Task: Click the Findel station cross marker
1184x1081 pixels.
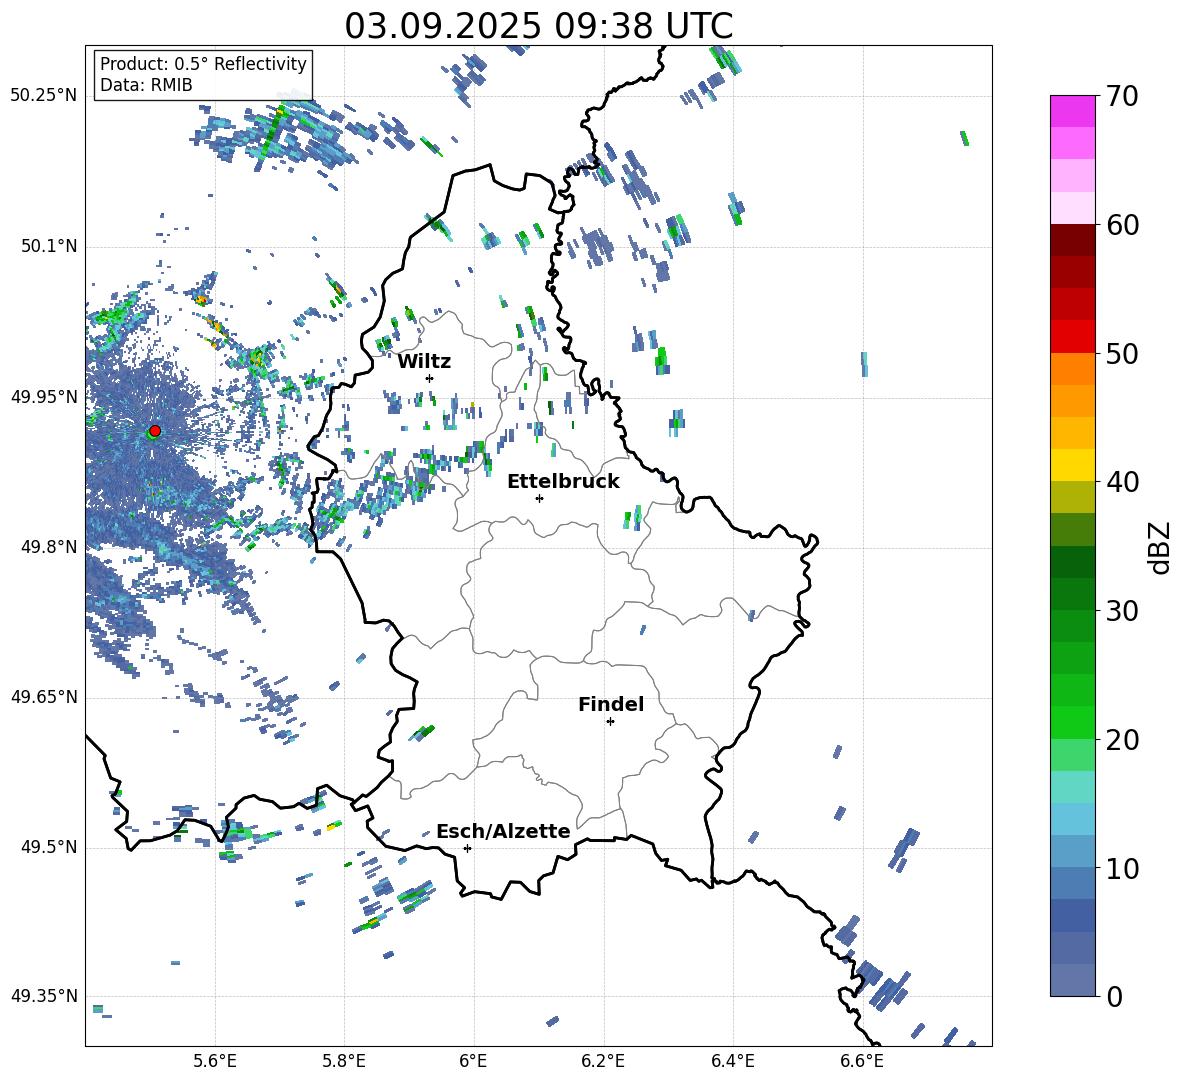Action: pos(610,722)
